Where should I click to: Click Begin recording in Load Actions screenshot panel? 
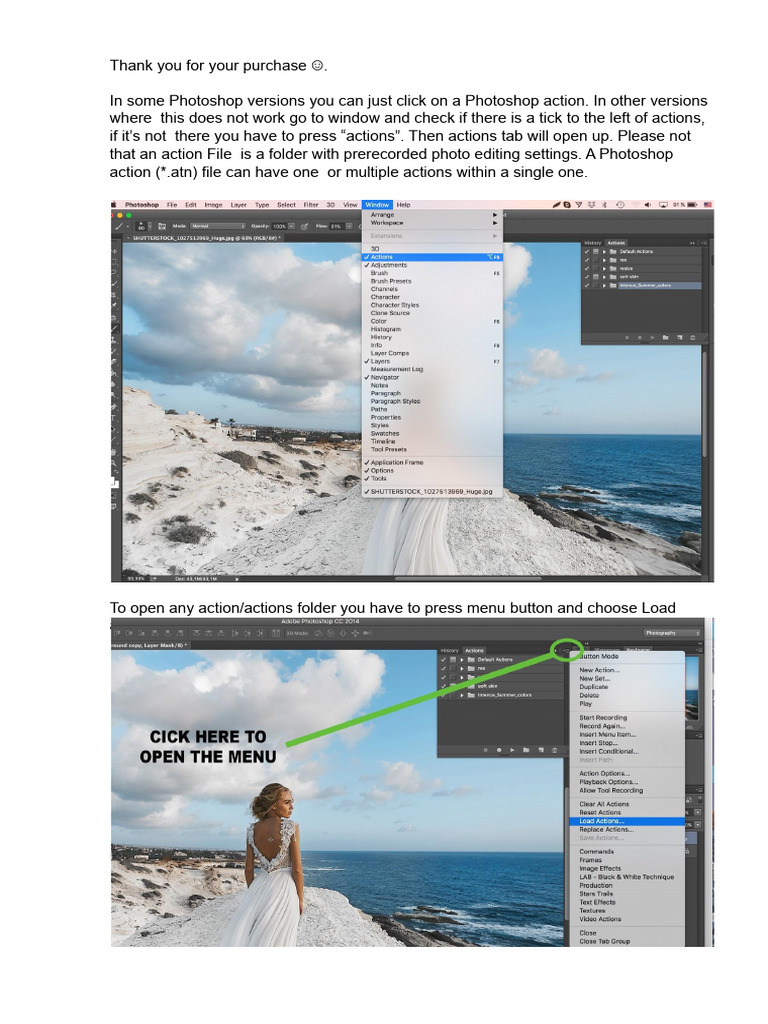[499, 750]
